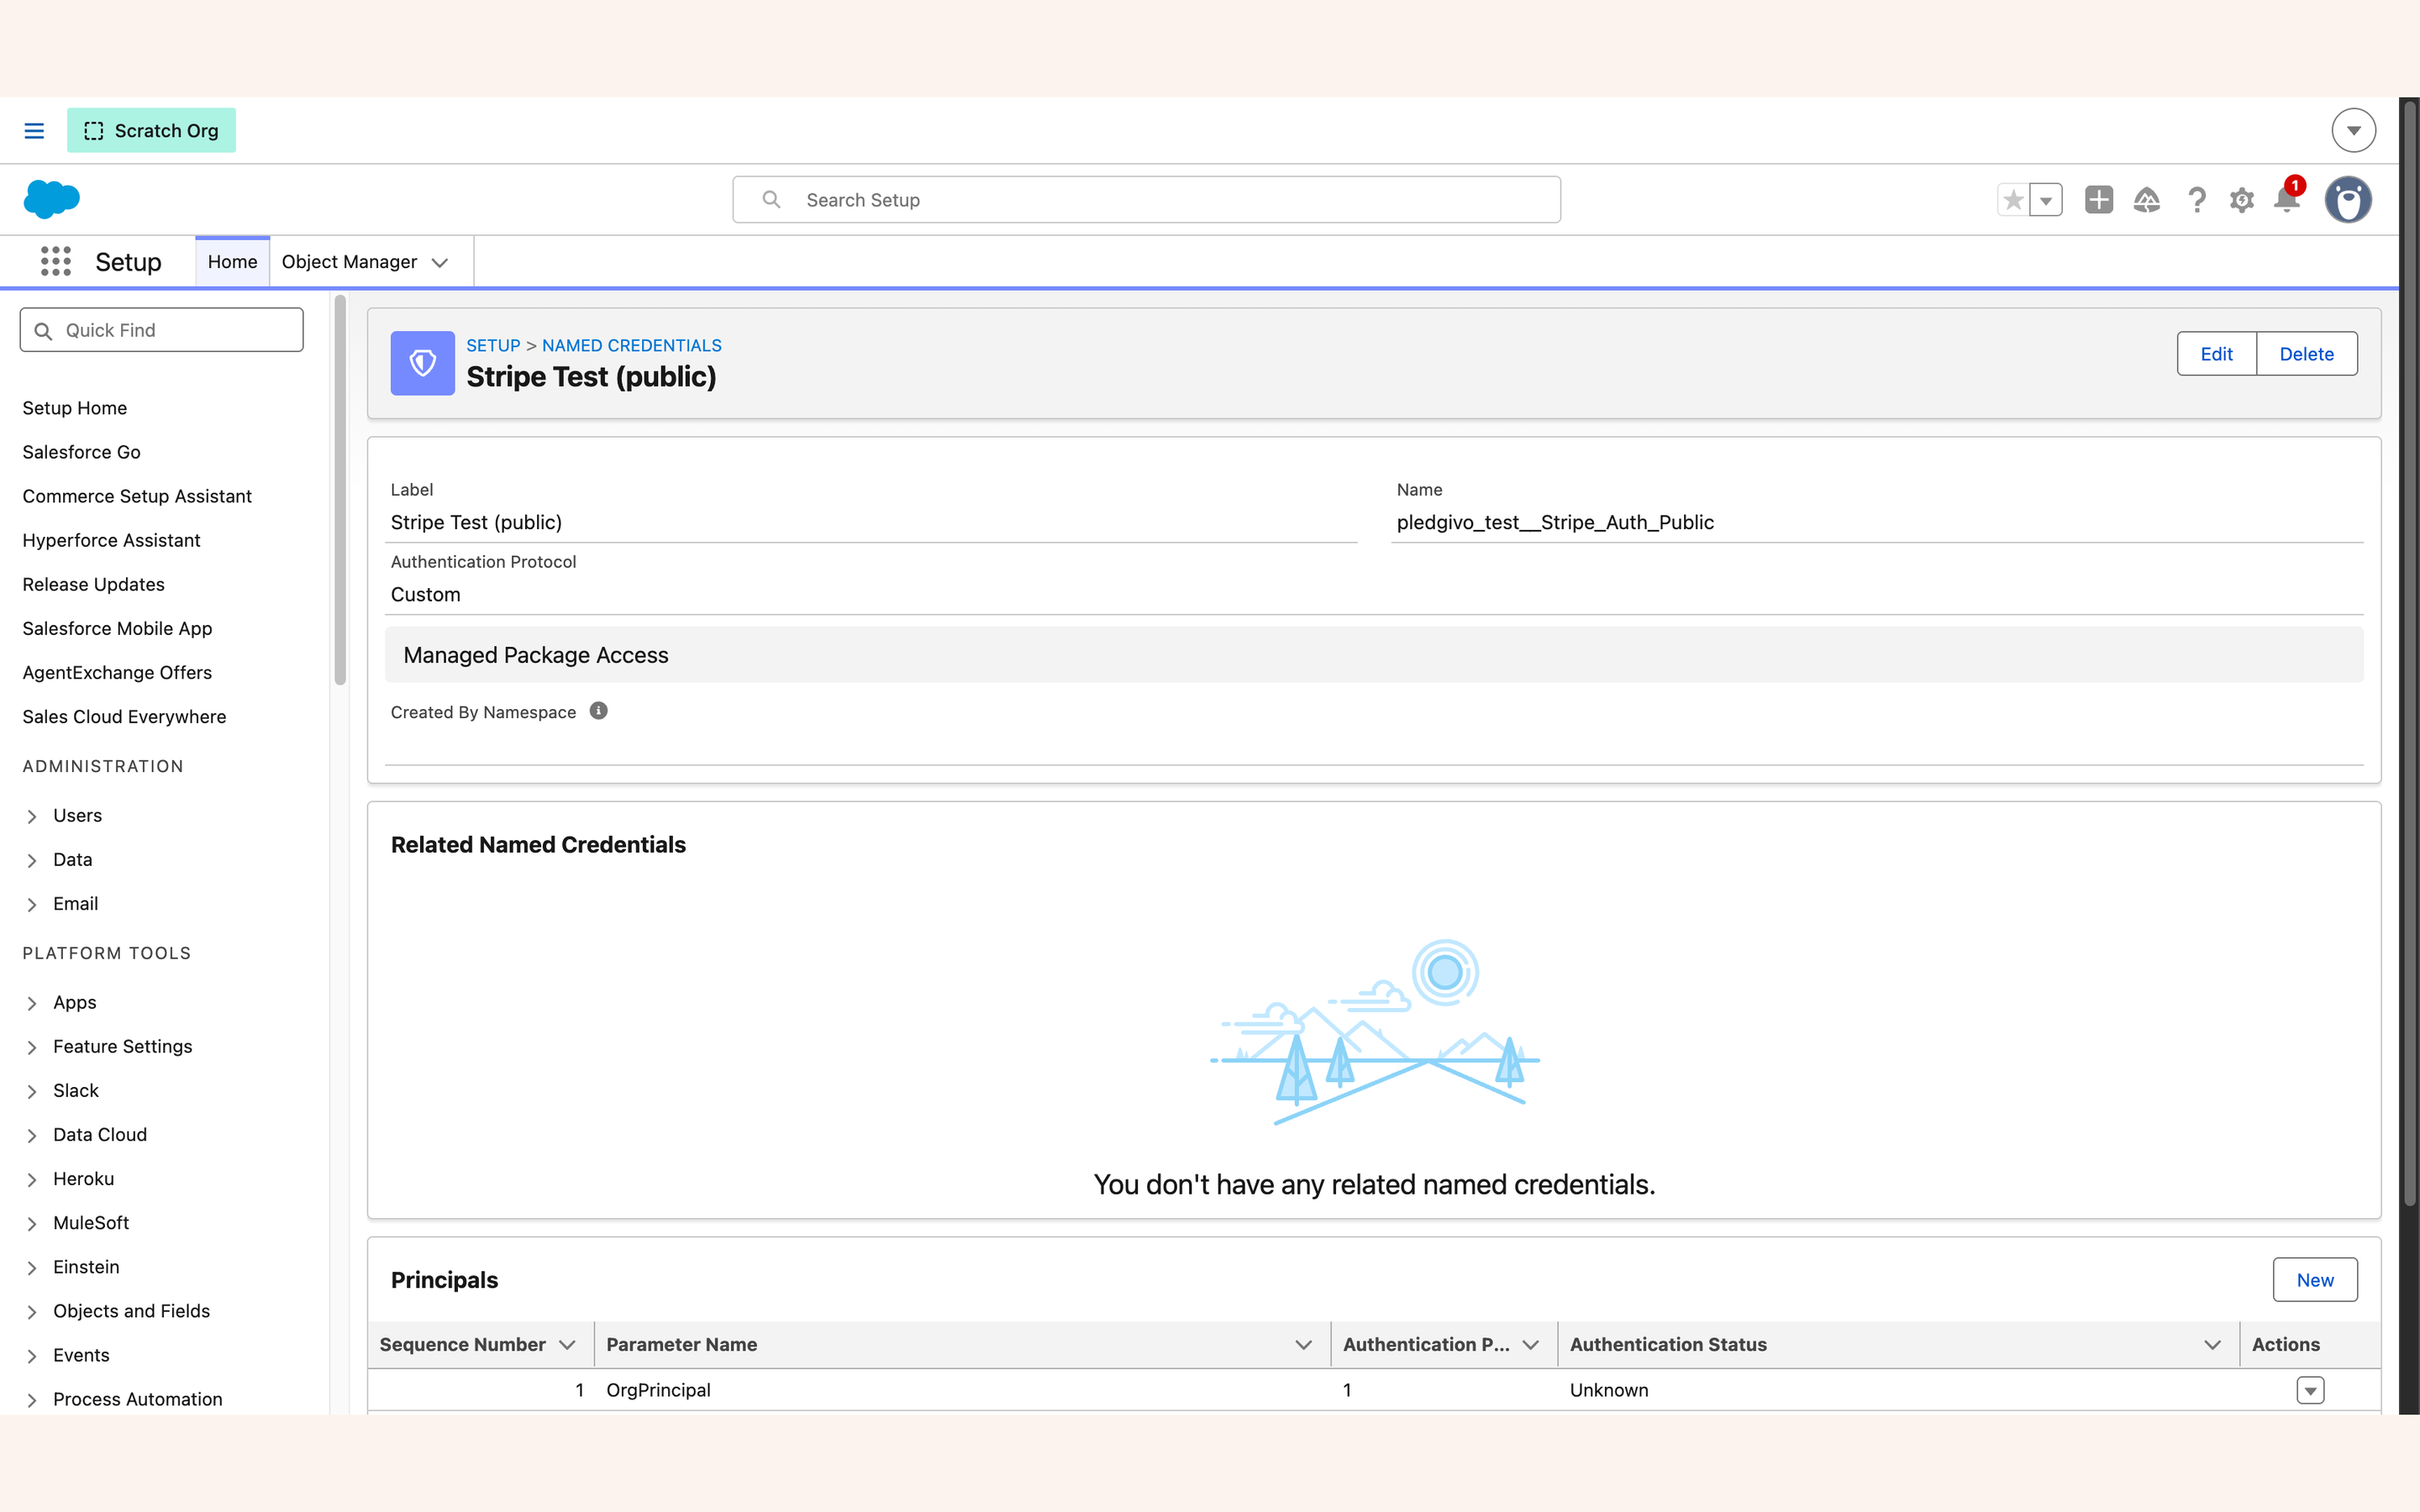
Task: Open the App Launcher dots grid
Action: click(56, 261)
